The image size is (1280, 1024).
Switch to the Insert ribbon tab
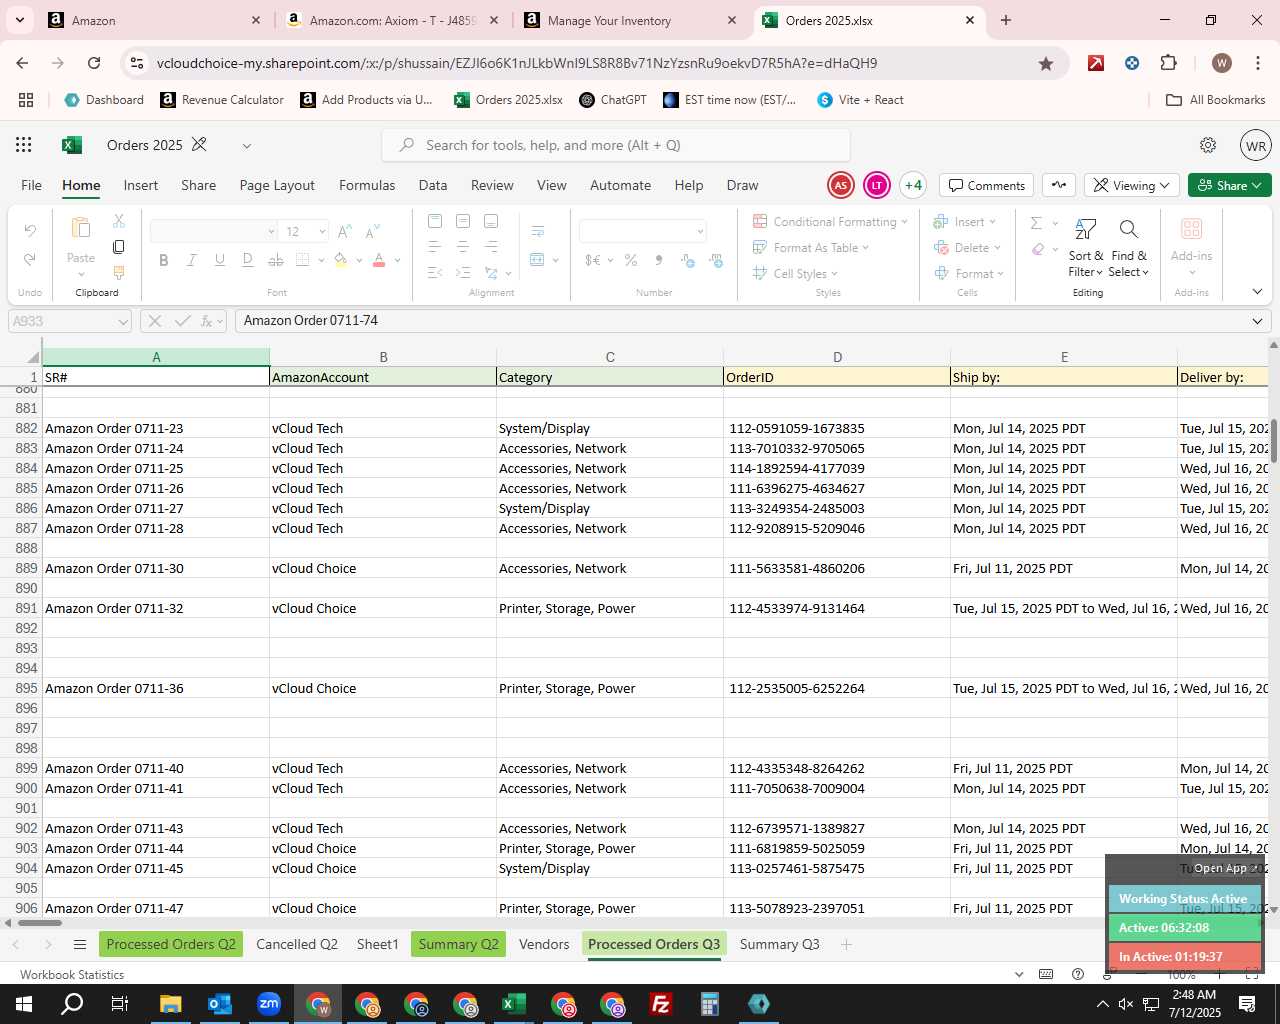point(141,185)
